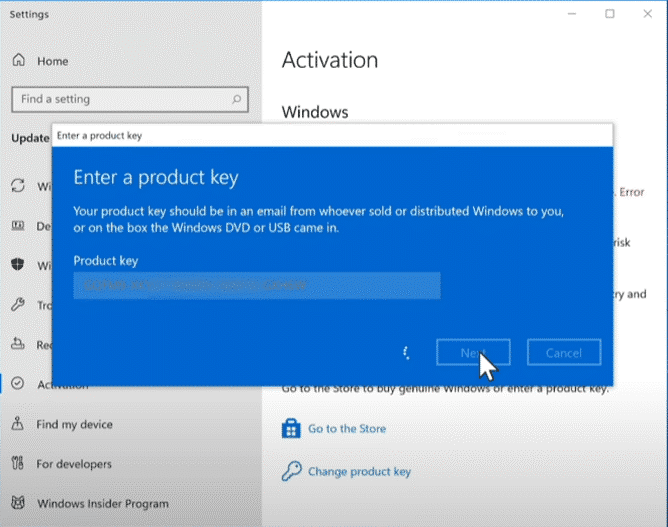The image size is (668, 527).
Task: Open Windows Security via its shield icon
Action: coord(19,266)
